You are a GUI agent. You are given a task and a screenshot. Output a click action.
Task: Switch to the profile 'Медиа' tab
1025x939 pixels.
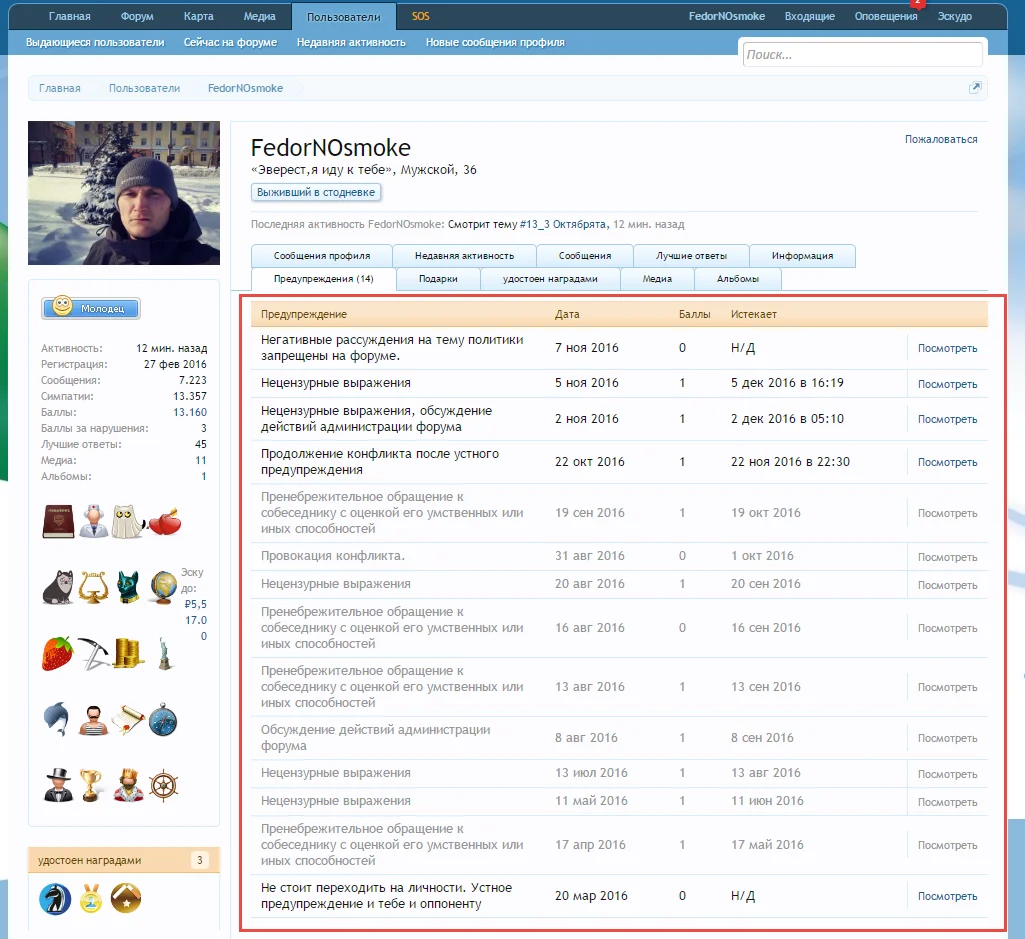[657, 279]
